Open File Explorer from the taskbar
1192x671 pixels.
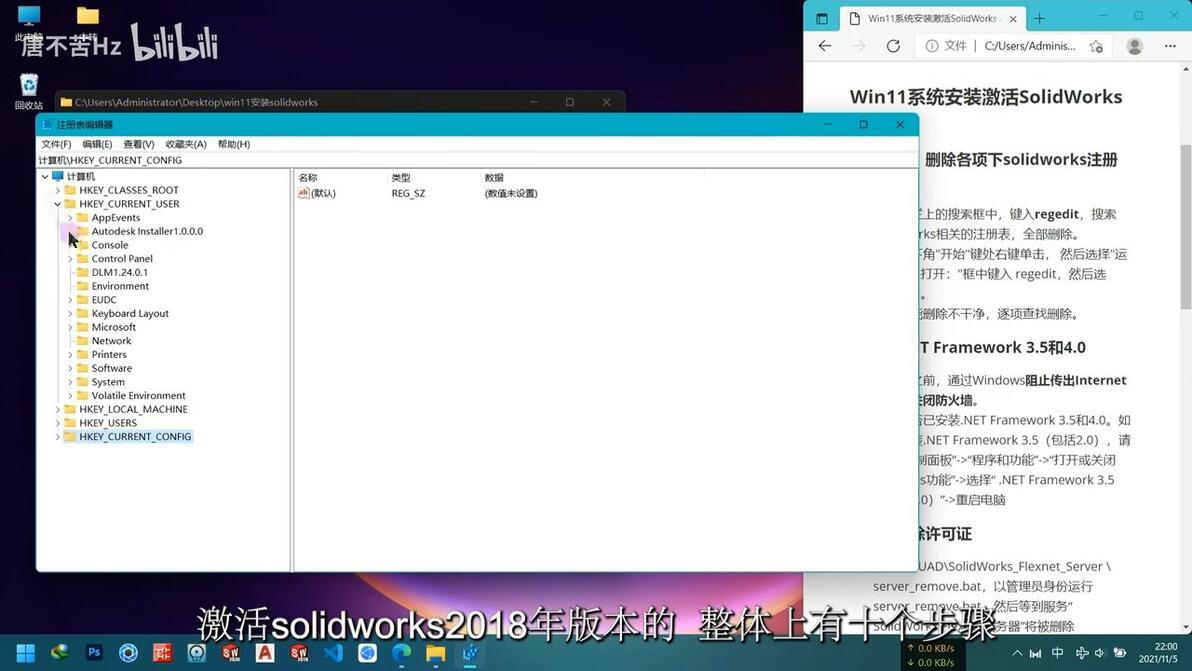[x=436, y=653]
